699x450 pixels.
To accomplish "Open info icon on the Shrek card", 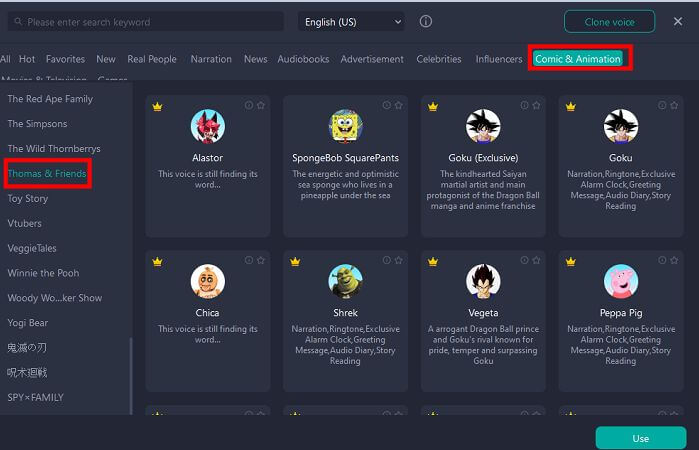I will click(387, 260).
